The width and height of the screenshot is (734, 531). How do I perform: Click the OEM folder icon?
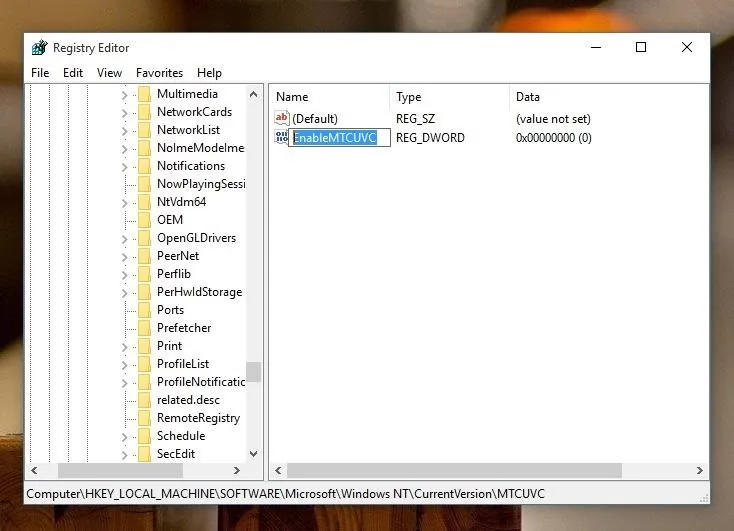(x=145, y=220)
